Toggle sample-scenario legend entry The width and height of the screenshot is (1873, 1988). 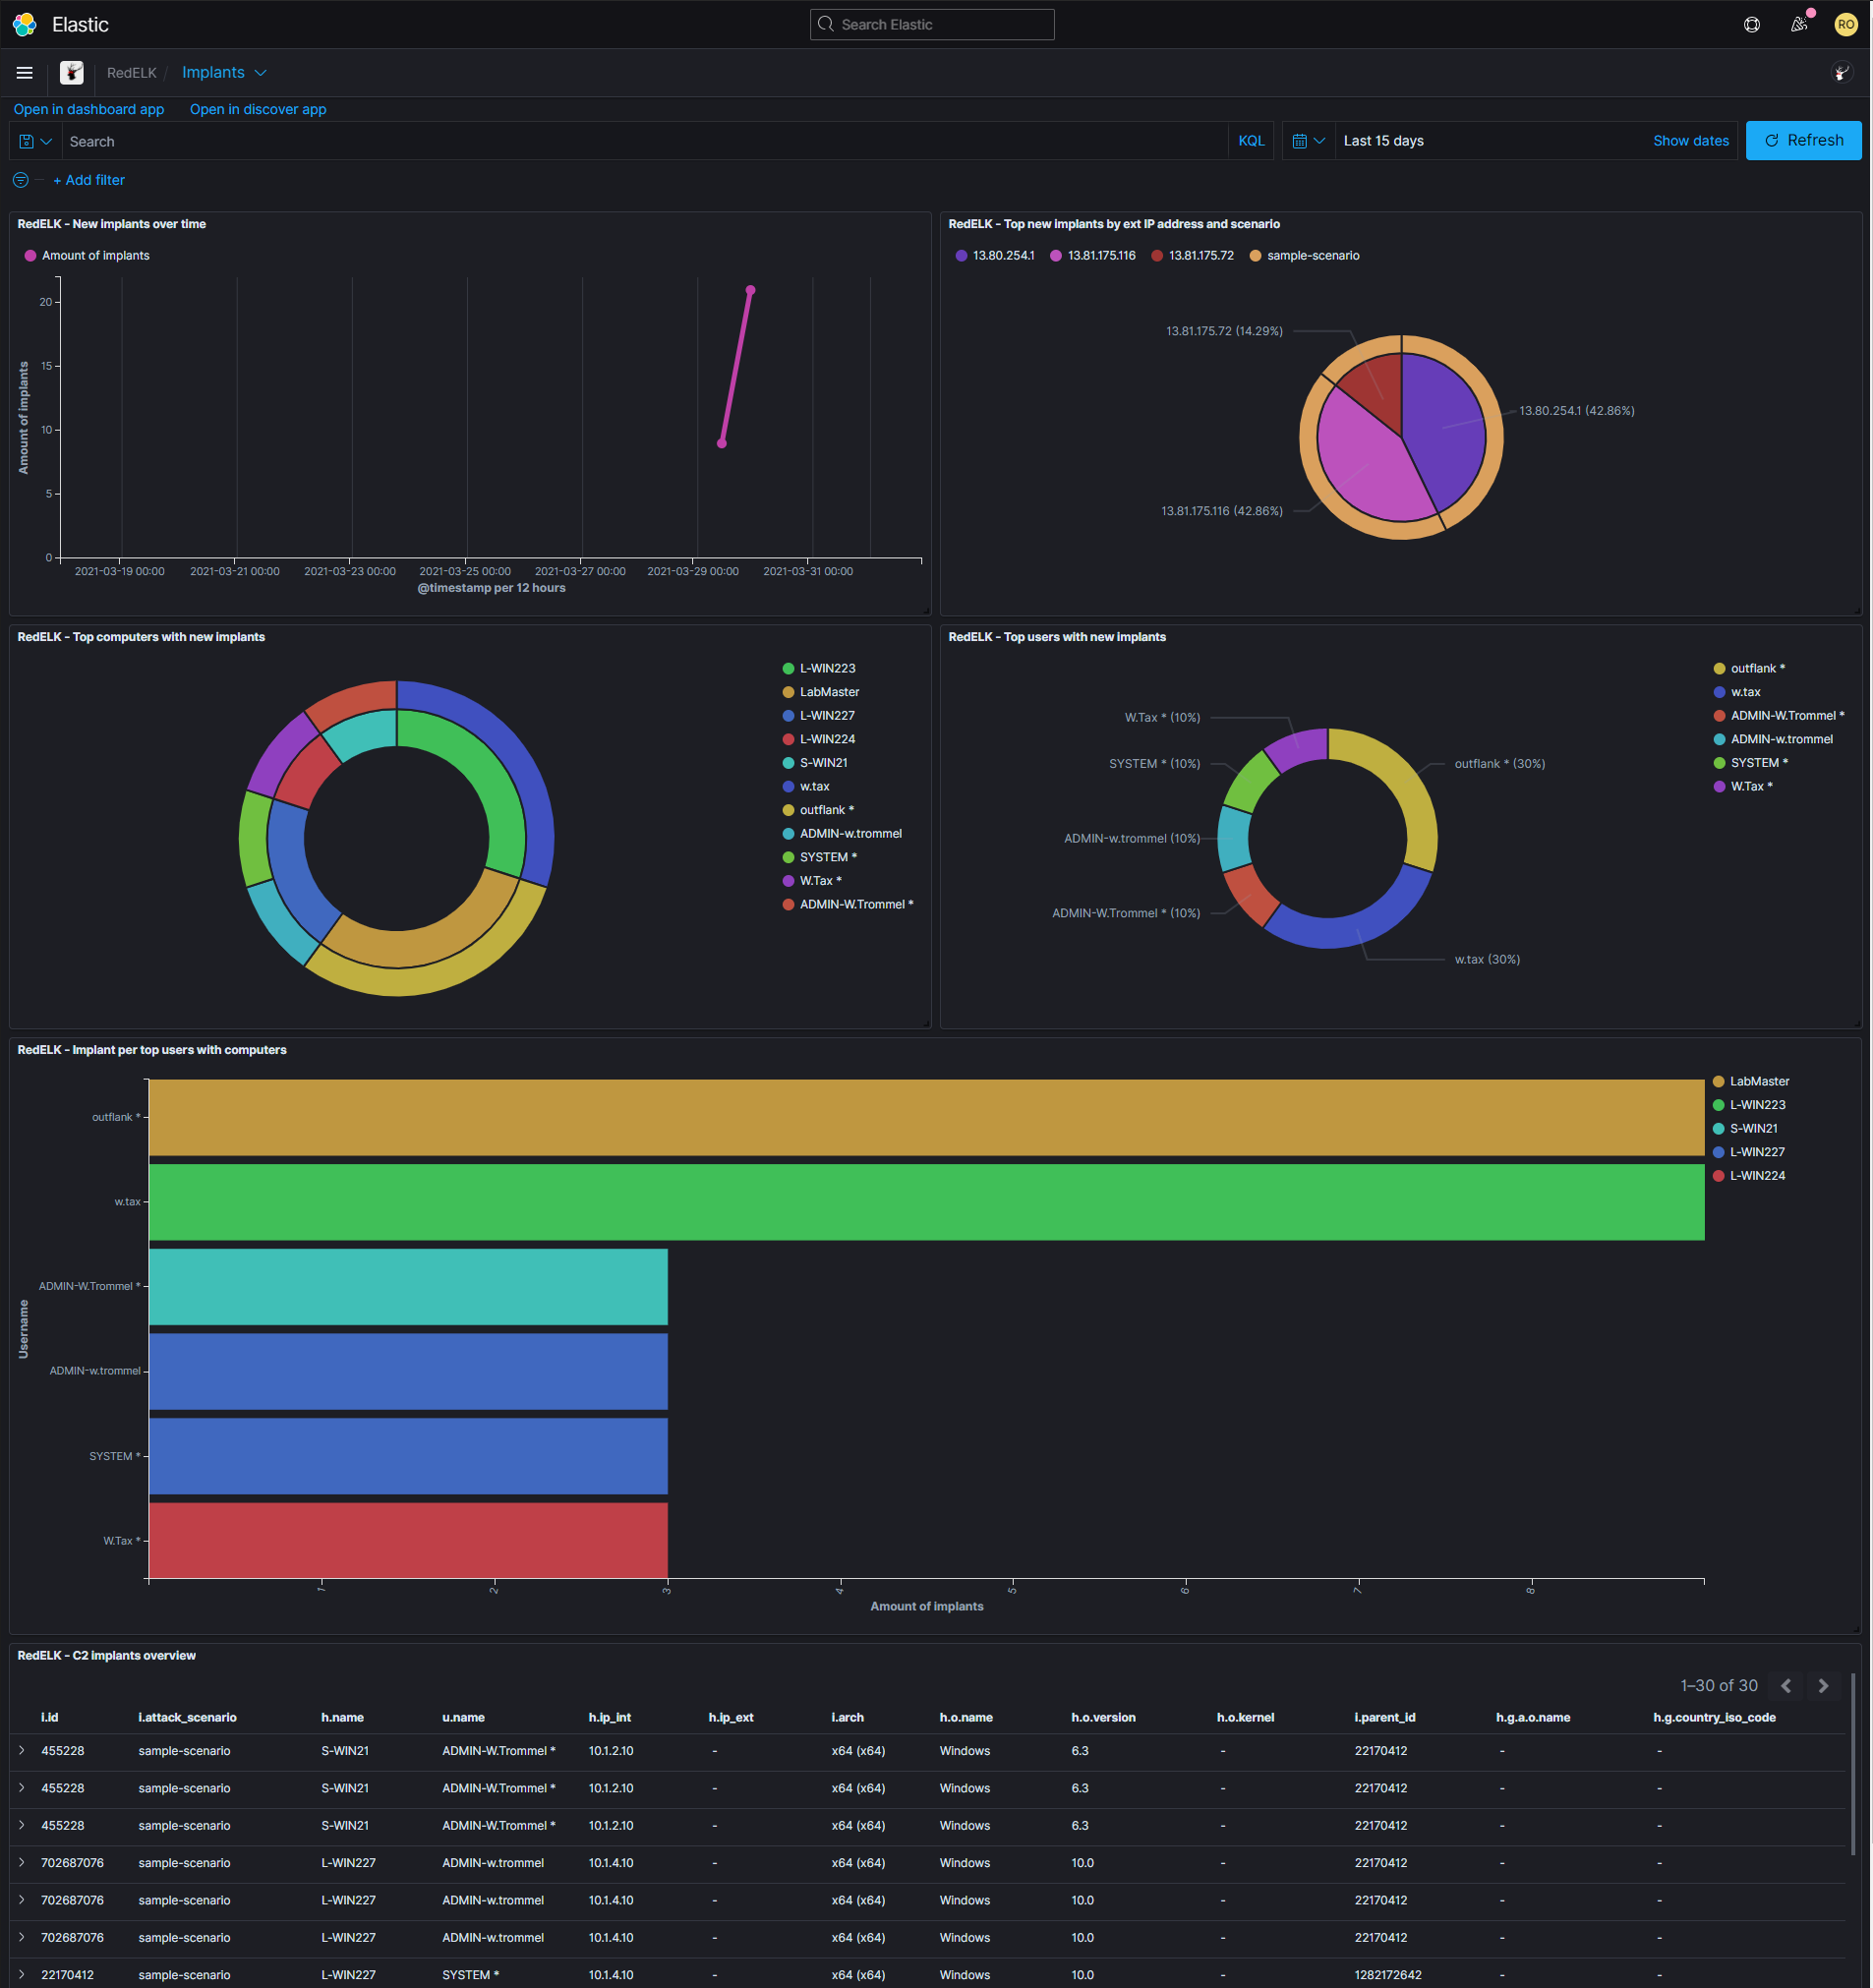coord(1304,256)
